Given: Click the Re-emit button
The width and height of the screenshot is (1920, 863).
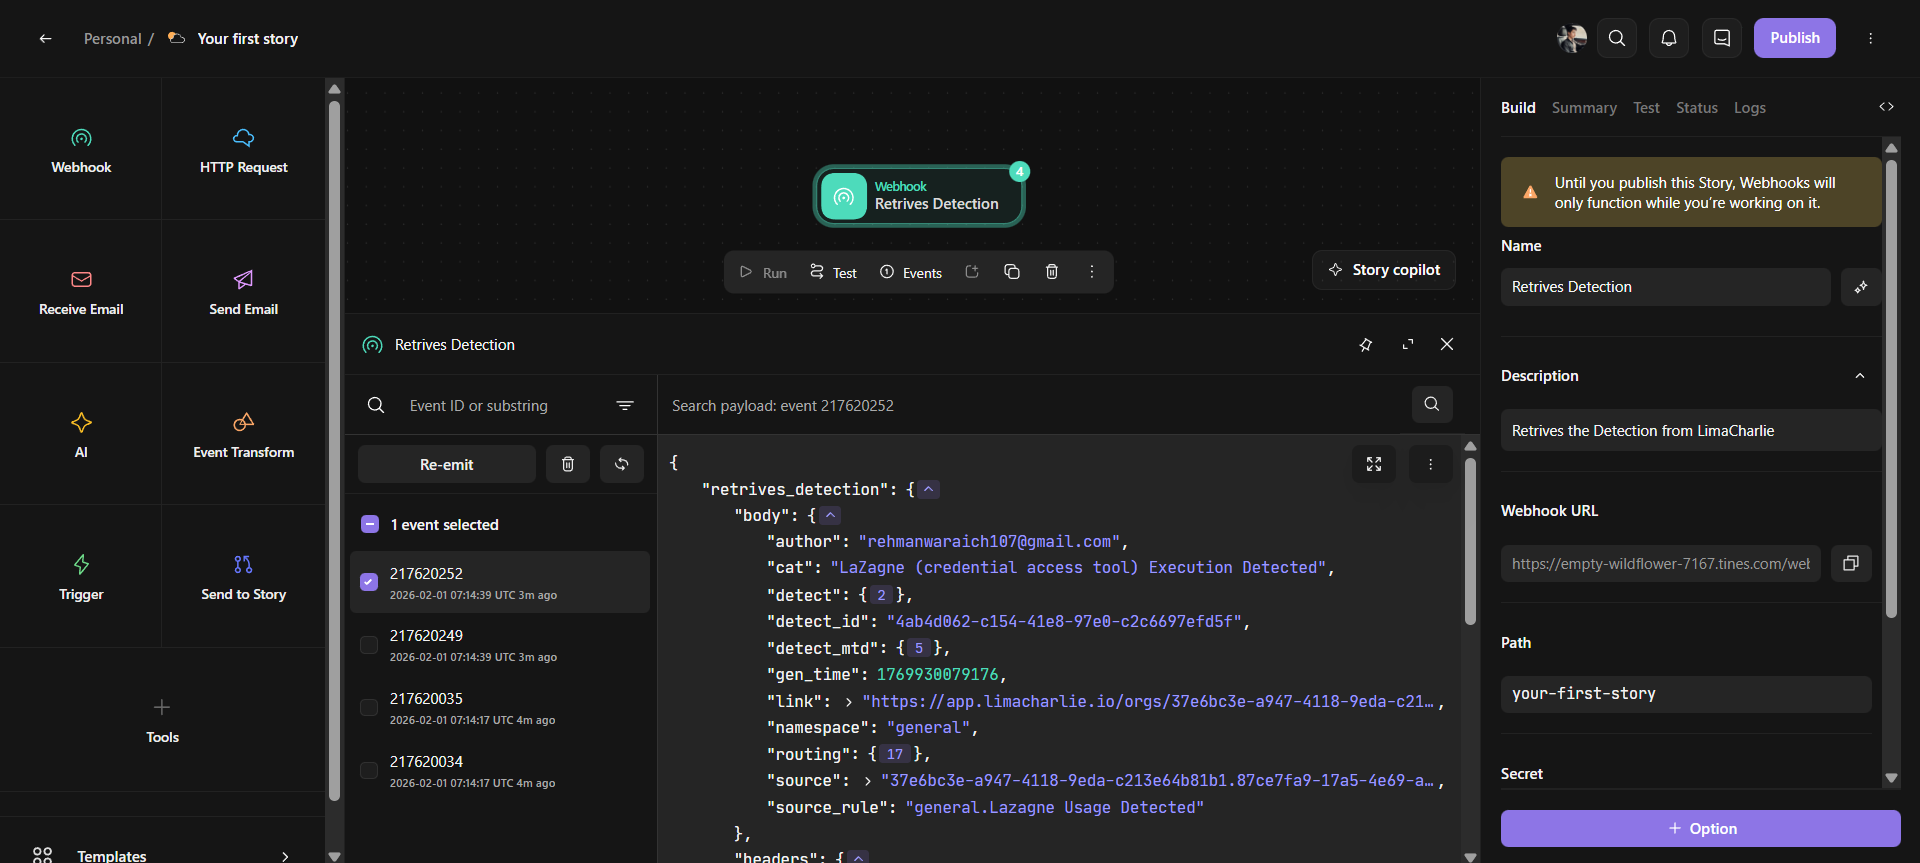Looking at the screenshot, I should (x=447, y=464).
